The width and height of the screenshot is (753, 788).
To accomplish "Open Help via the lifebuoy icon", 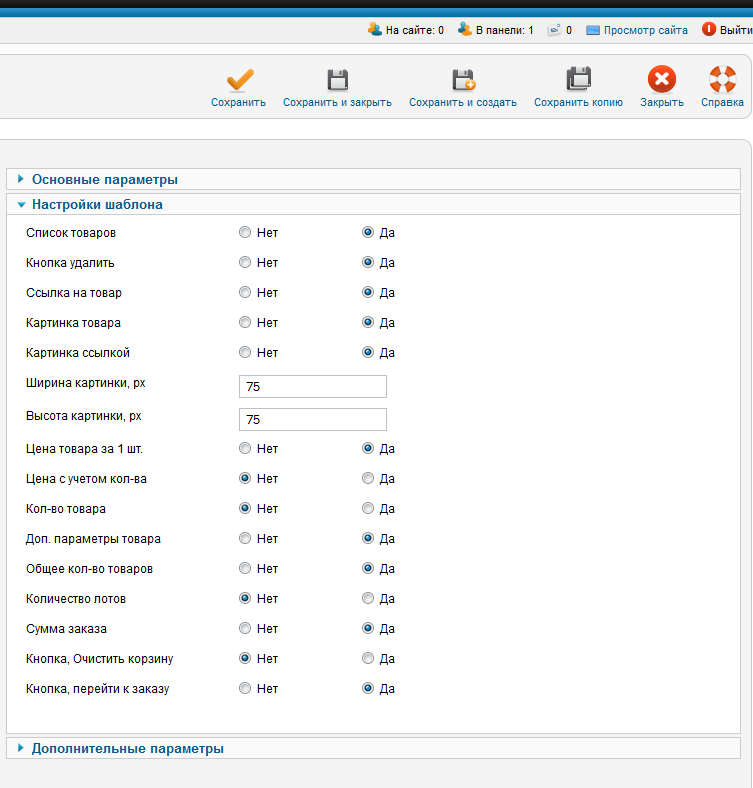I will (x=721, y=80).
